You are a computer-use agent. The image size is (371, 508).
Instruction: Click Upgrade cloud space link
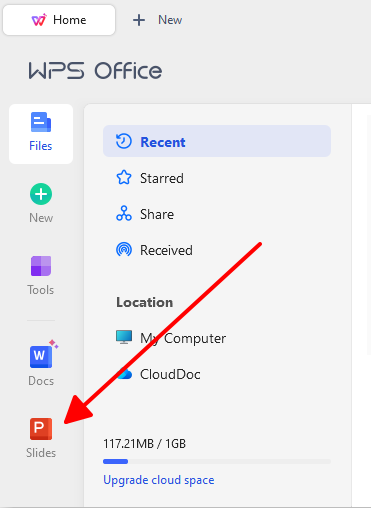pos(159,480)
